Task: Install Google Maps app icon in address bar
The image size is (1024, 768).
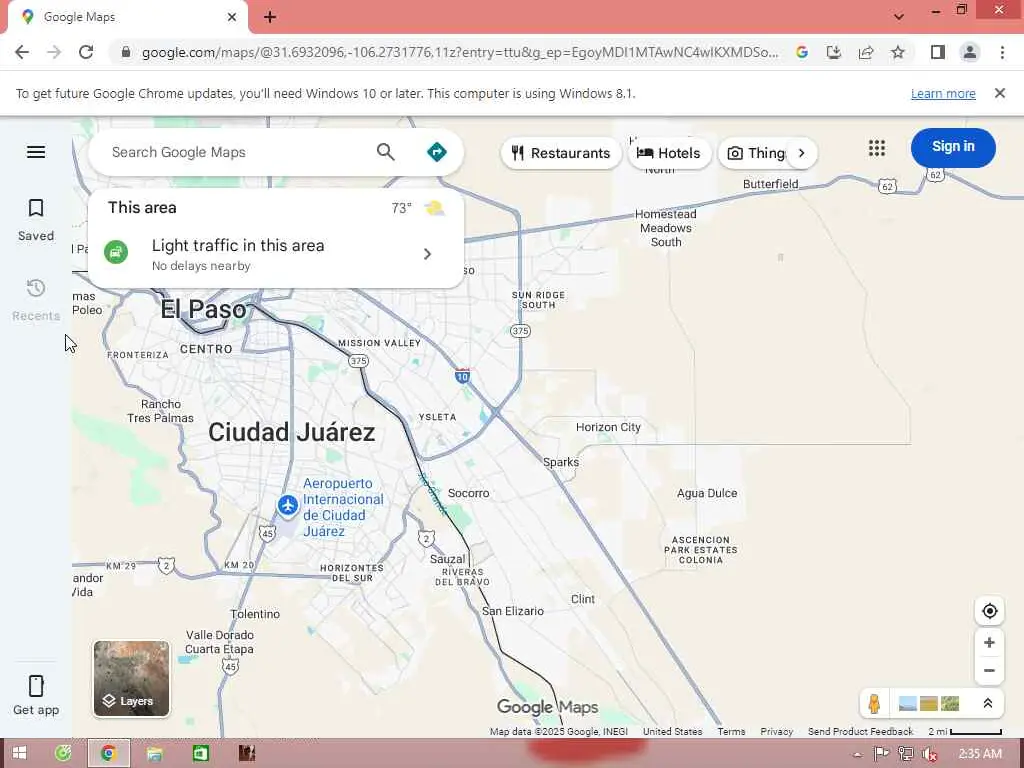Action: pos(834,52)
